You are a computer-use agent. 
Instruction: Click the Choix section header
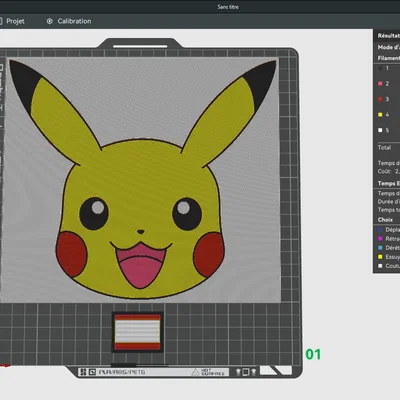click(385, 220)
